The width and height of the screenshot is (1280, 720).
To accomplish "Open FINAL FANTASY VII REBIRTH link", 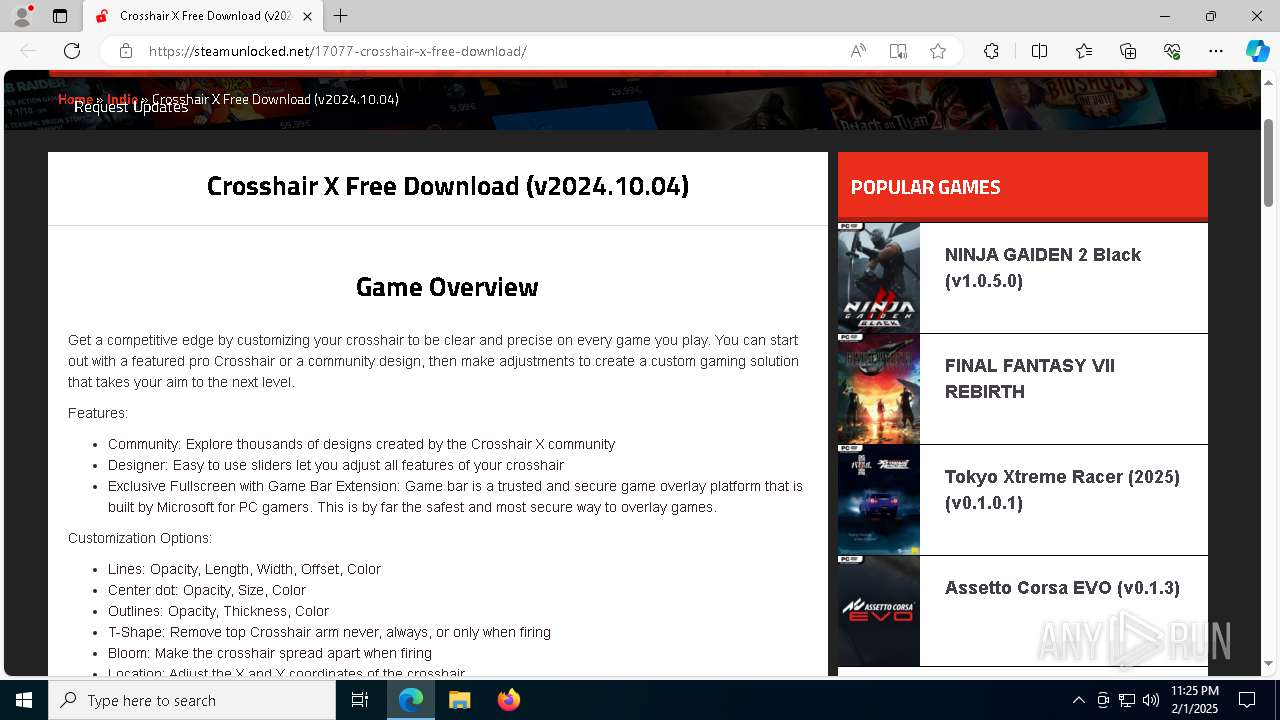I will (1030, 379).
